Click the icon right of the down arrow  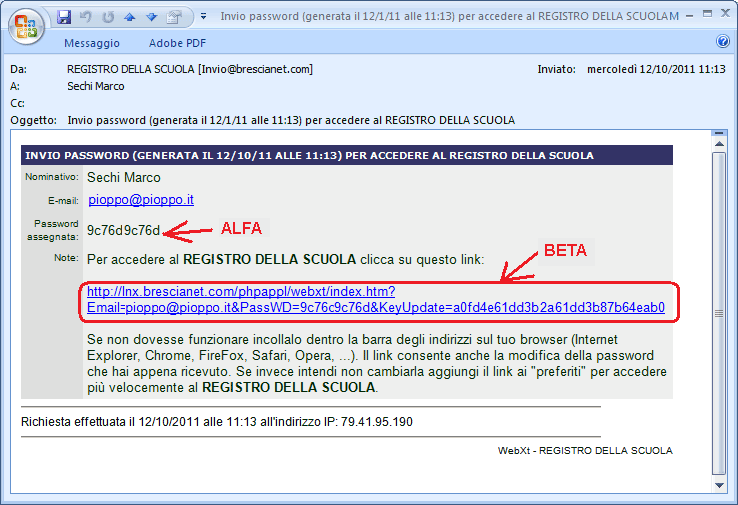174,17
